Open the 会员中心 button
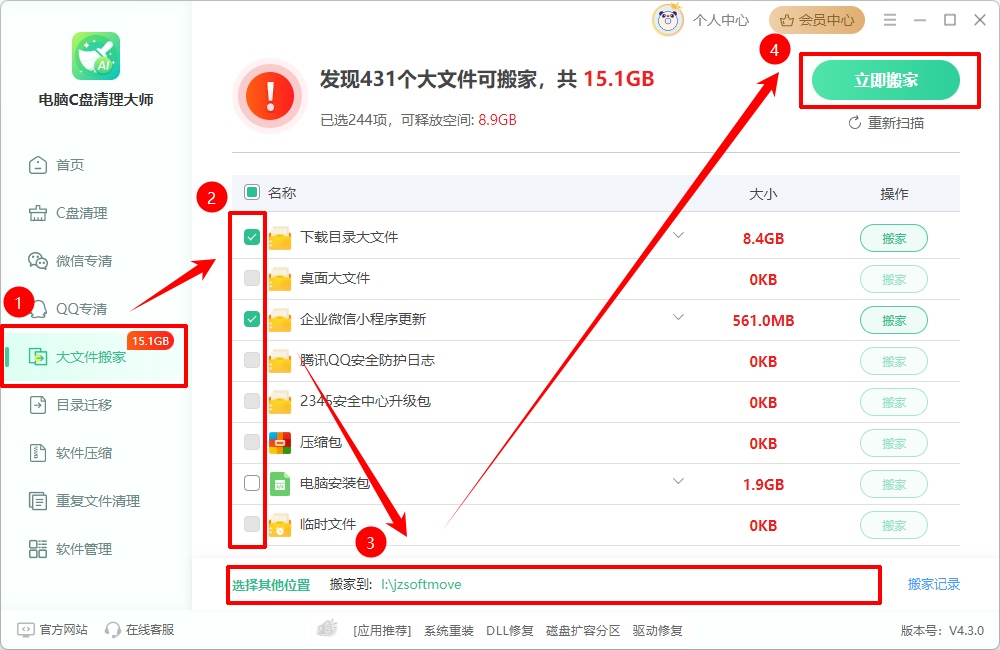This screenshot has height=650, width=1000. coord(816,20)
